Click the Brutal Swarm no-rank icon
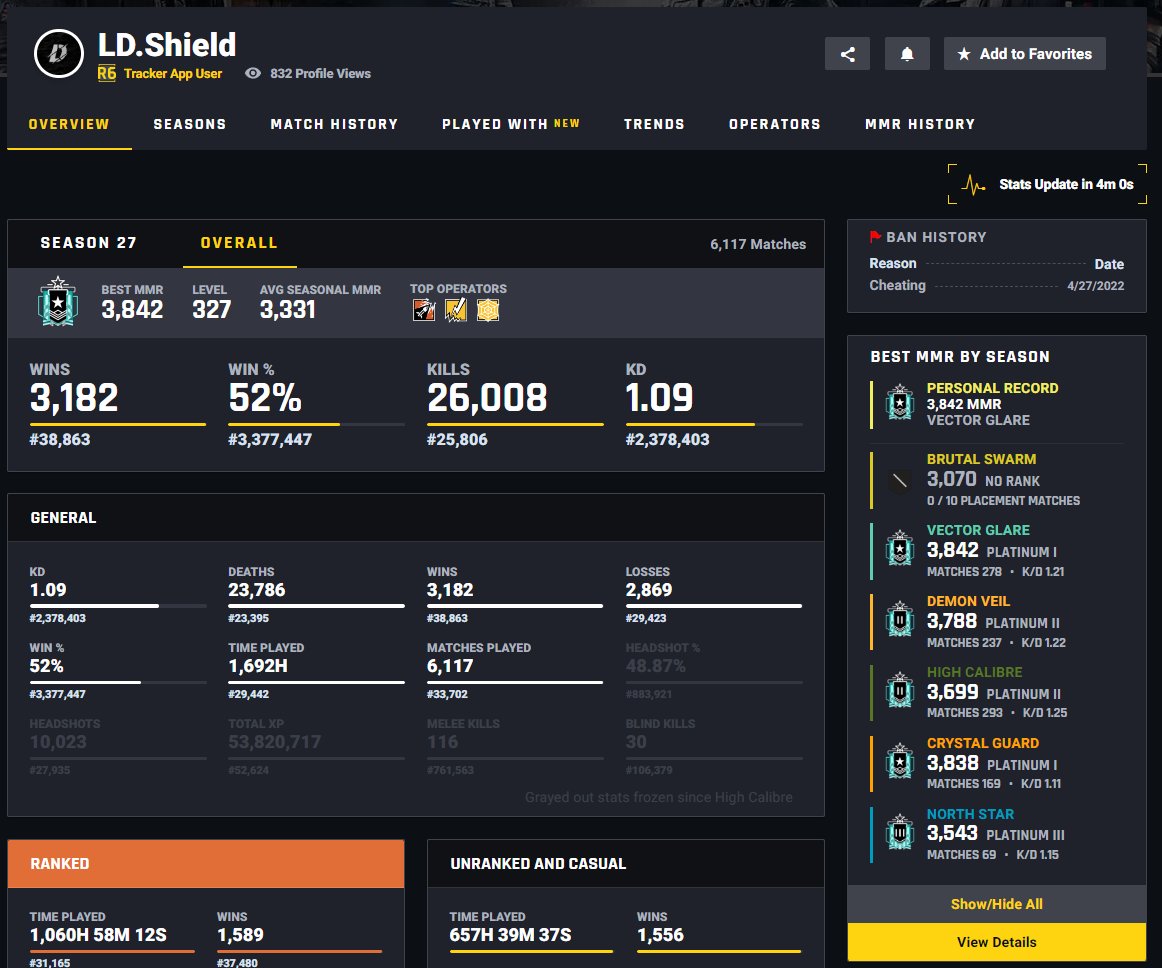The width and height of the screenshot is (1162, 968). pyautogui.click(x=900, y=480)
